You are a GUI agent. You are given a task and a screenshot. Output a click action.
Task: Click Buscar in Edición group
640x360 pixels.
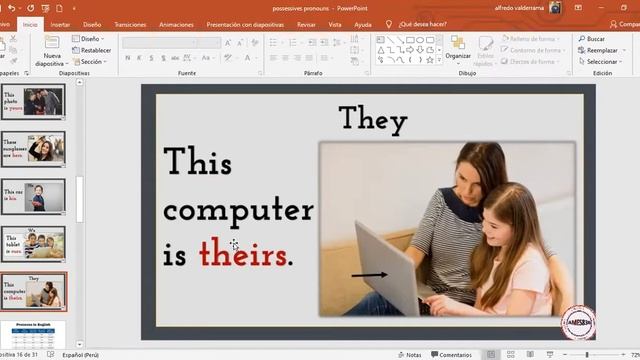[591, 39]
